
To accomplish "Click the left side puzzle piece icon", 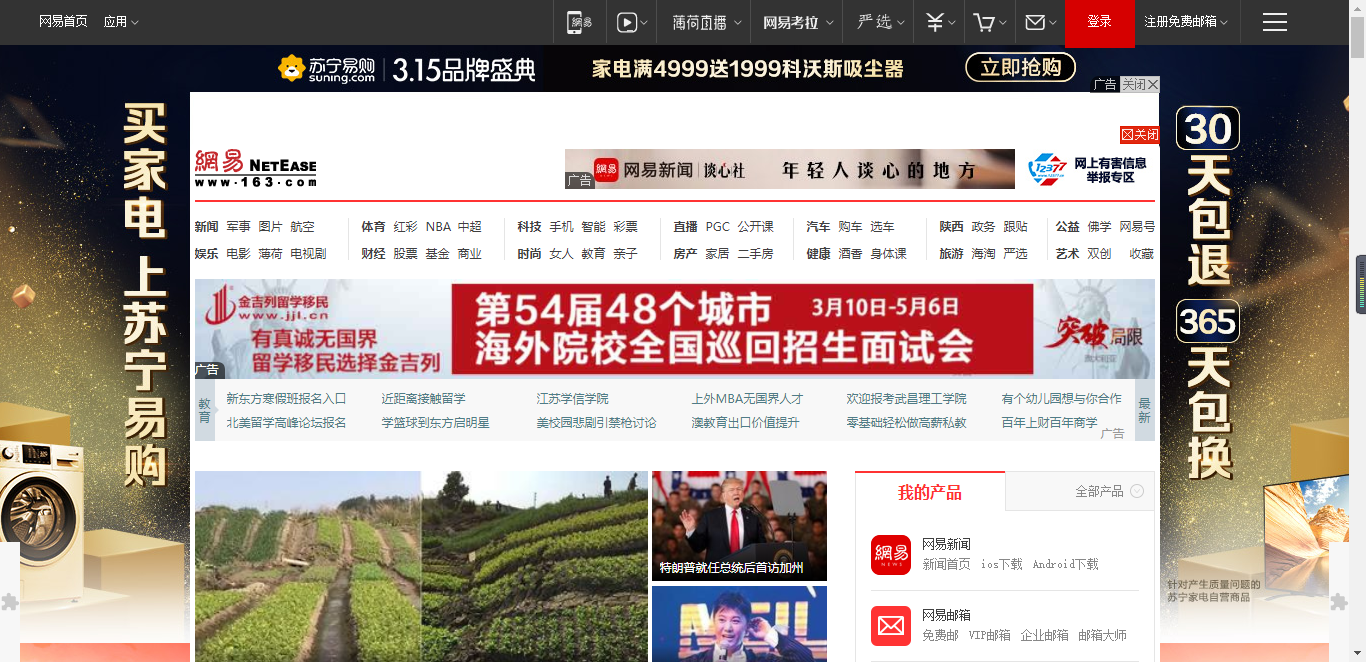I will coord(10,601).
